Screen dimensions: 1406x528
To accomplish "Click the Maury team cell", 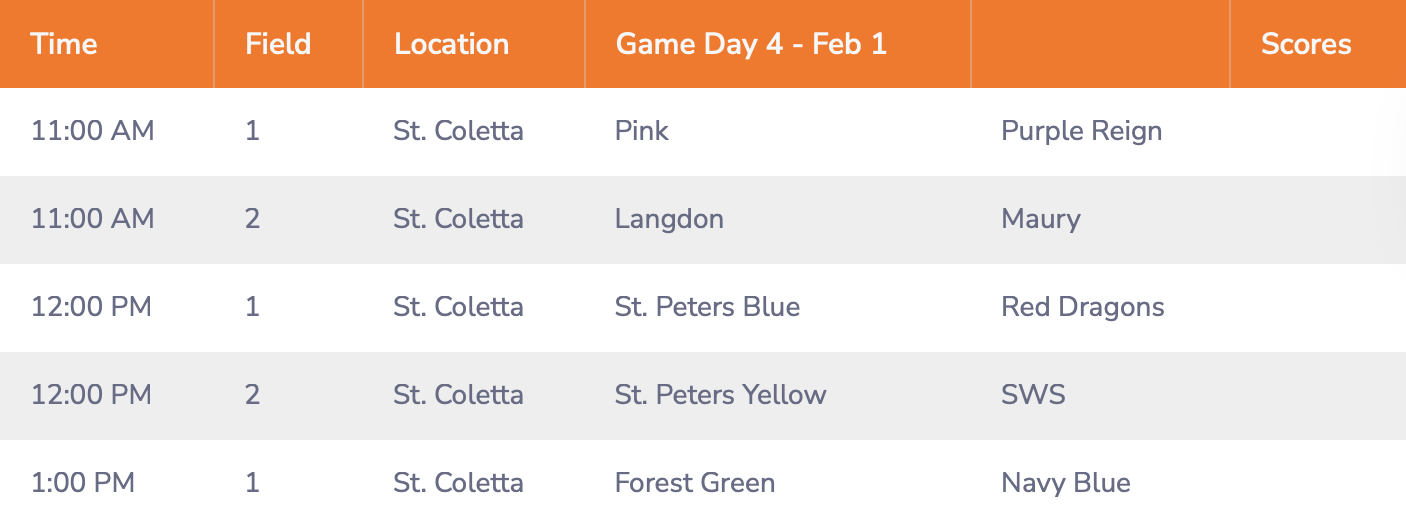I will tap(1041, 219).
